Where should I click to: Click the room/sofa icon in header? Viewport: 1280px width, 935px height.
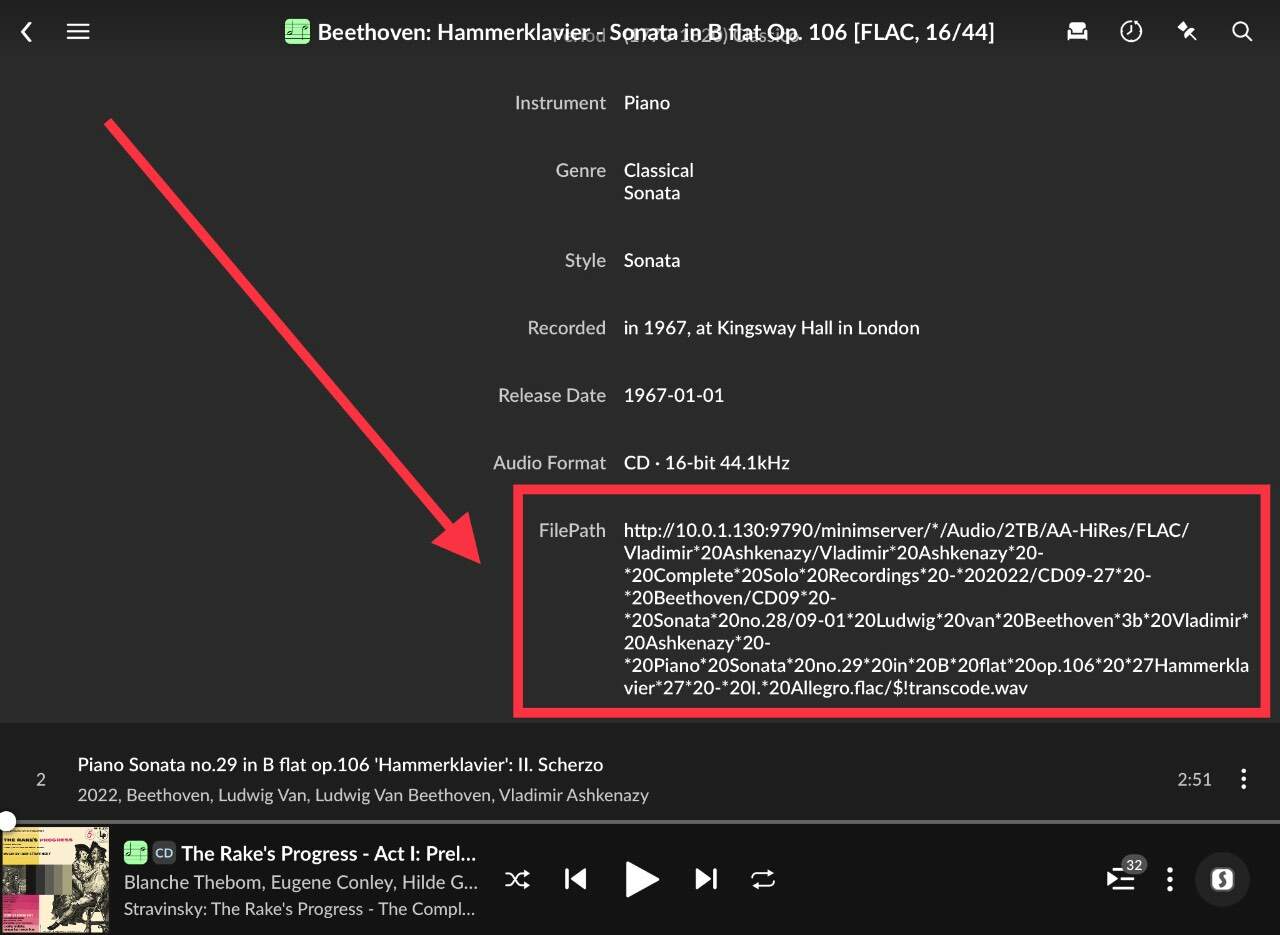click(x=1077, y=32)
